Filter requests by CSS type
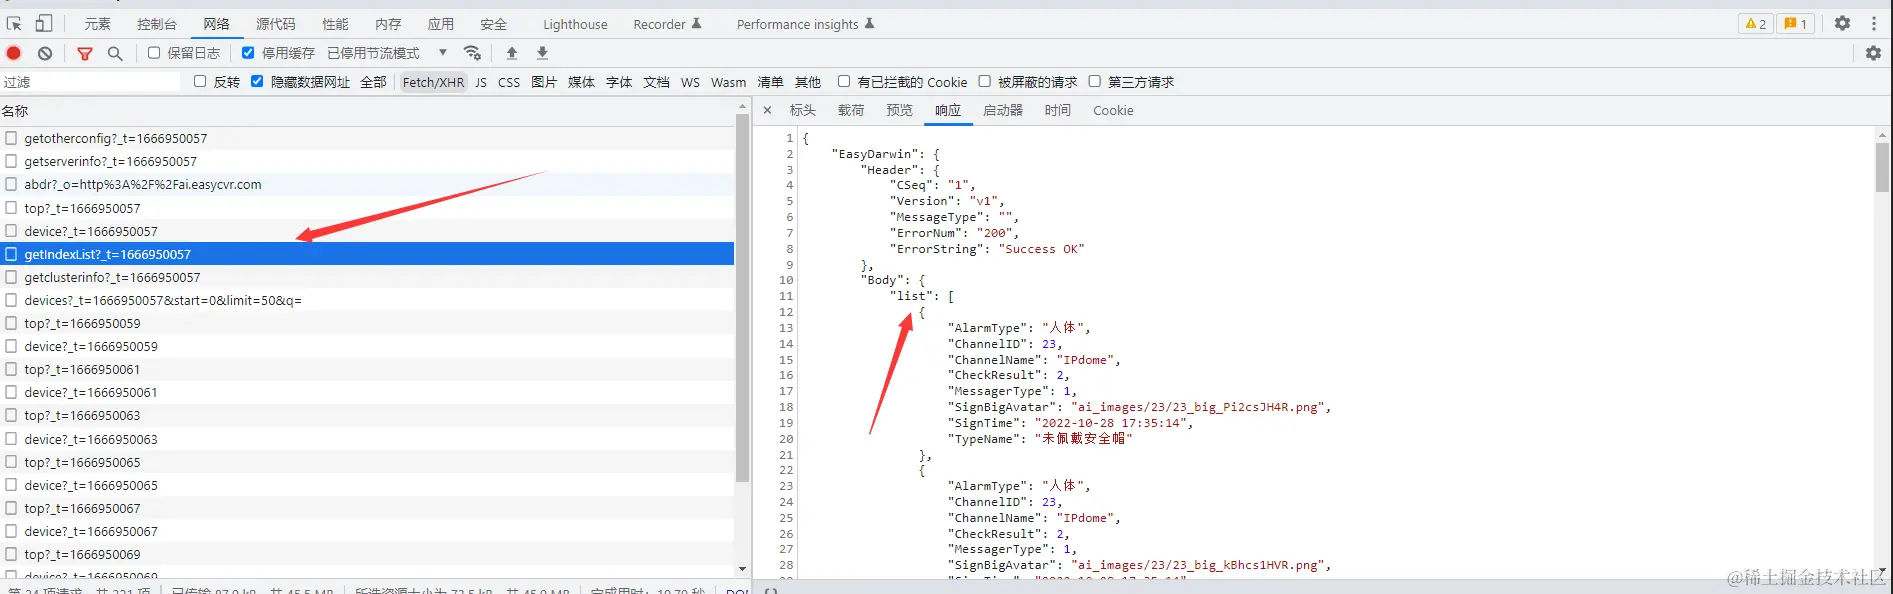 tap(509, 82)
